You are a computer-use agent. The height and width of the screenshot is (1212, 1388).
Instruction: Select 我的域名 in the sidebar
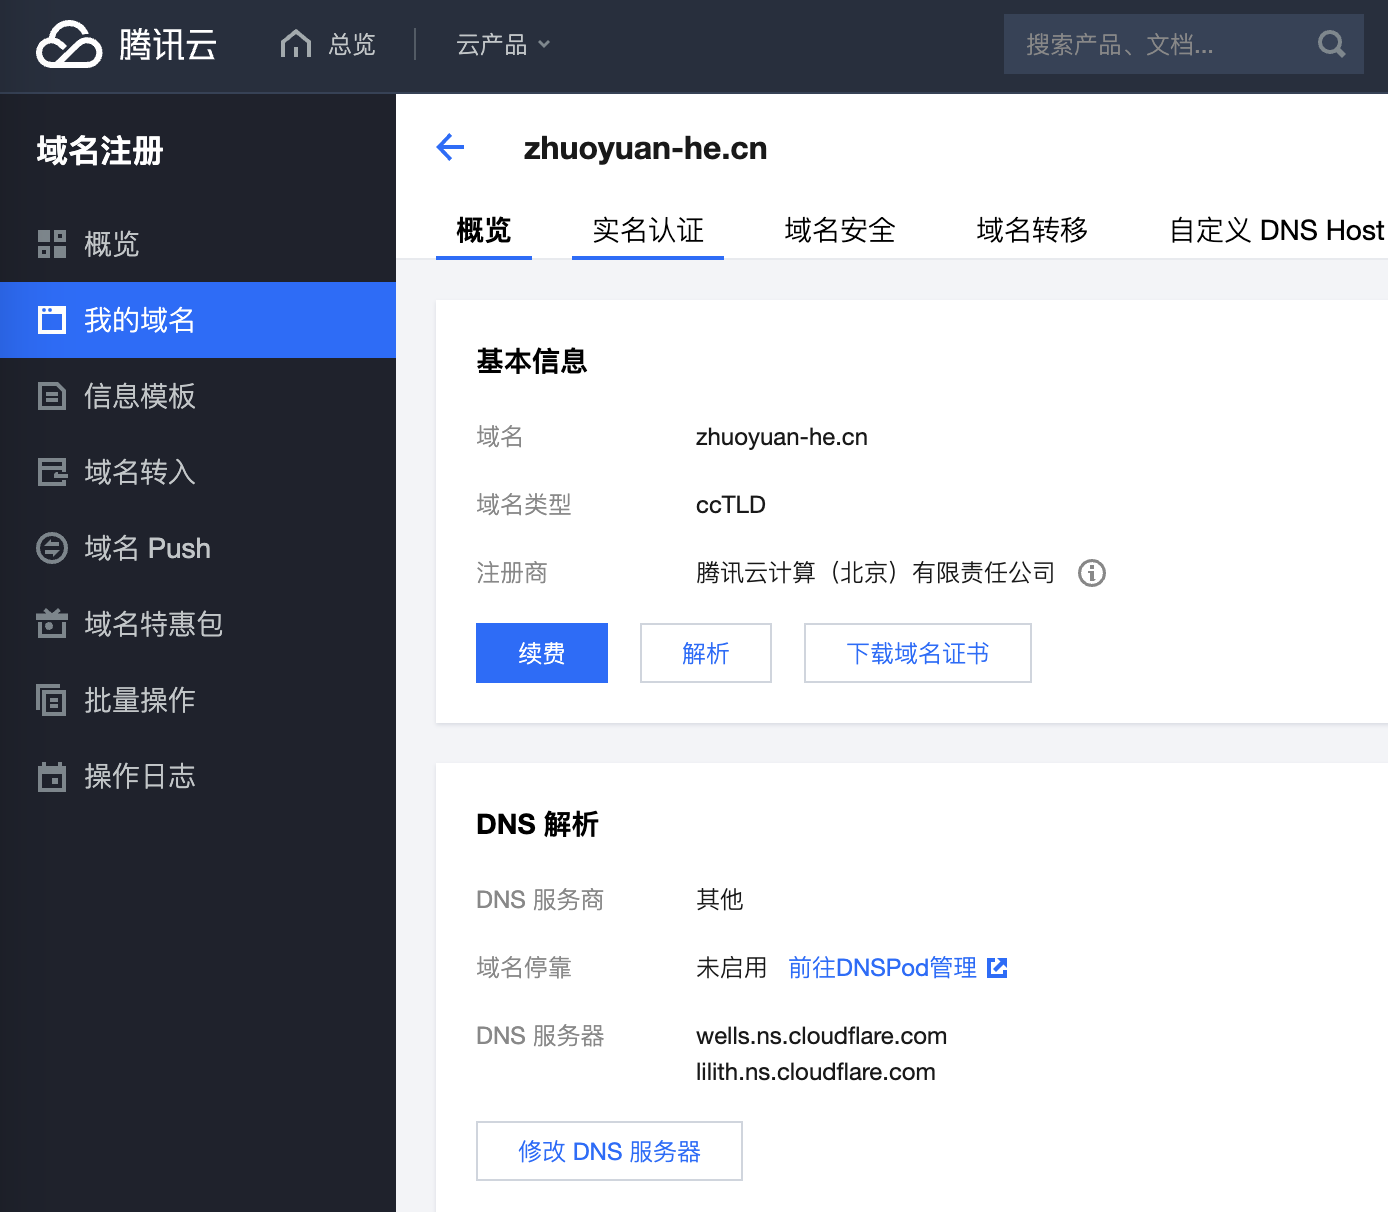[x=198, y=320]
